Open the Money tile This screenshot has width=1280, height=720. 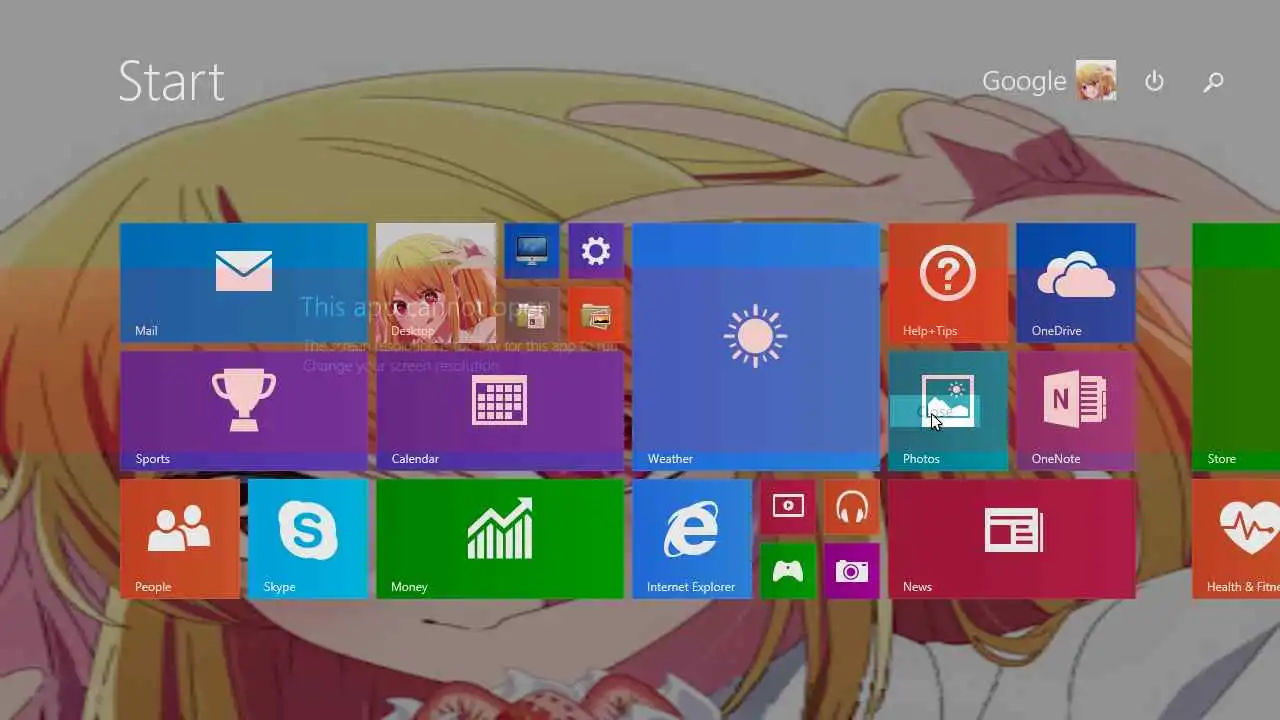tap(500, 539)
